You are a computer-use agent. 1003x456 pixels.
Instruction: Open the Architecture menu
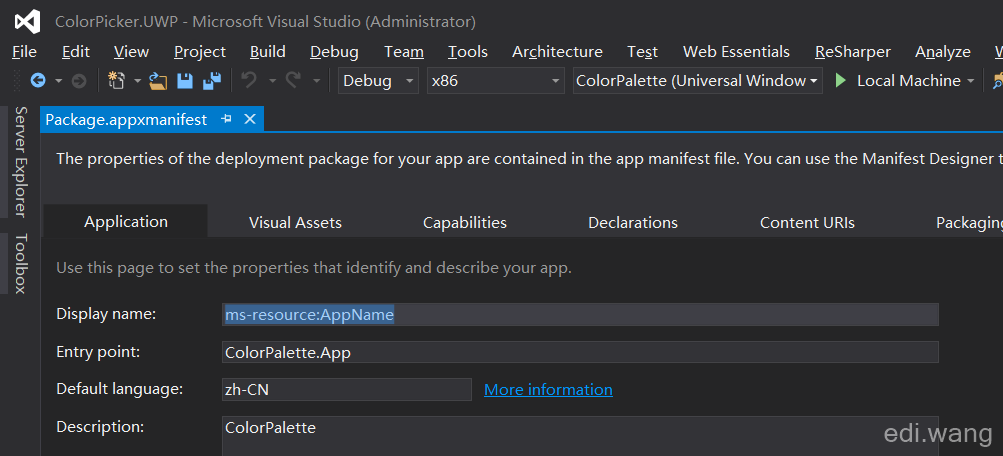point(557,52)
